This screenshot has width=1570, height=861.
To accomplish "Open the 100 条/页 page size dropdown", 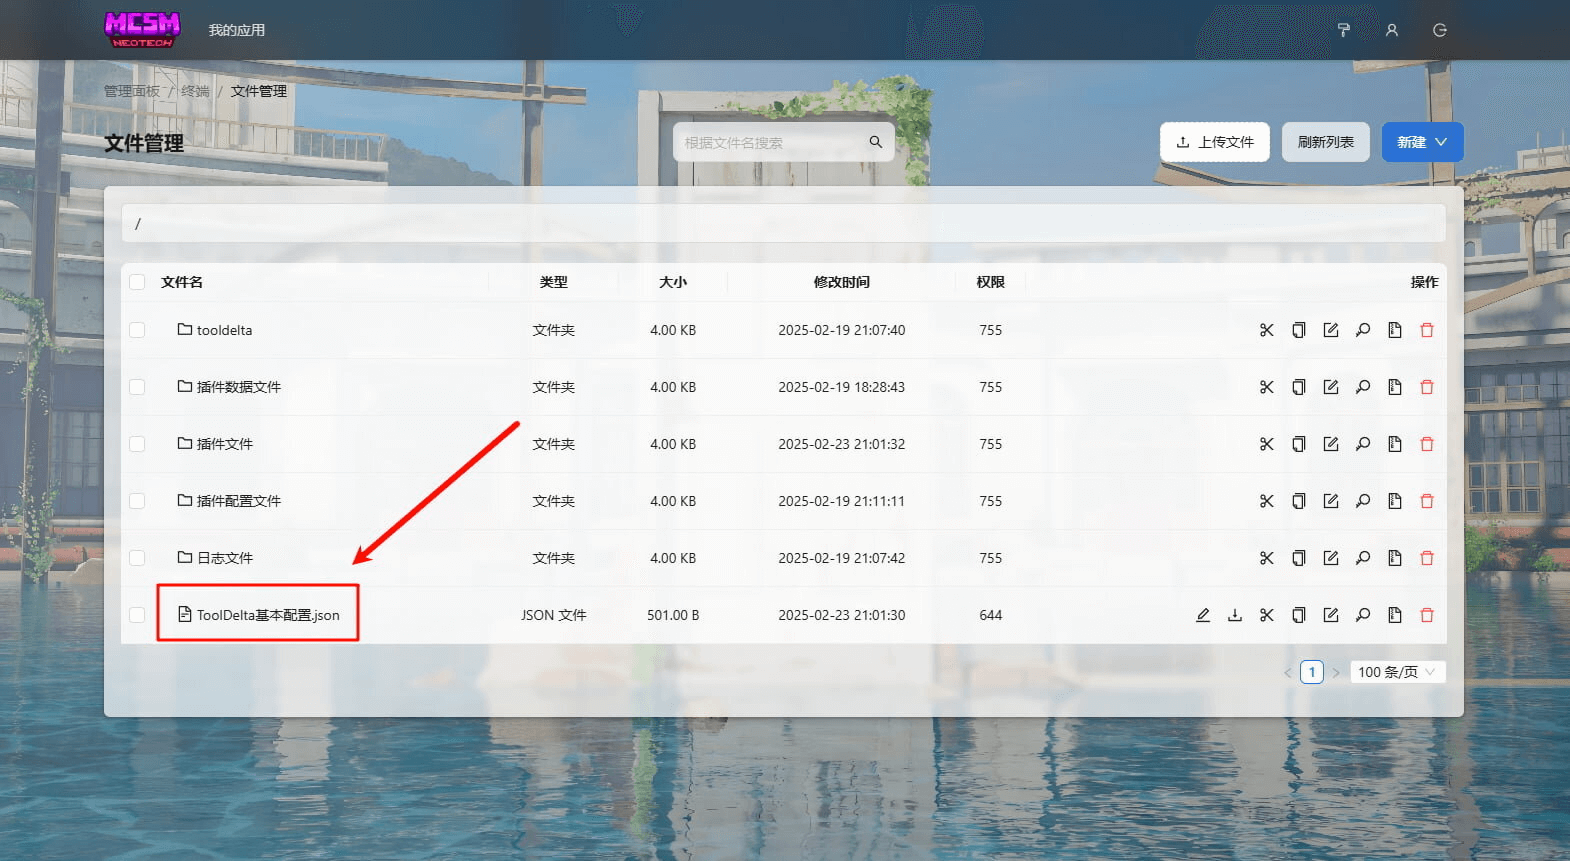I will pyautogui.click(x=1396, y=672).
